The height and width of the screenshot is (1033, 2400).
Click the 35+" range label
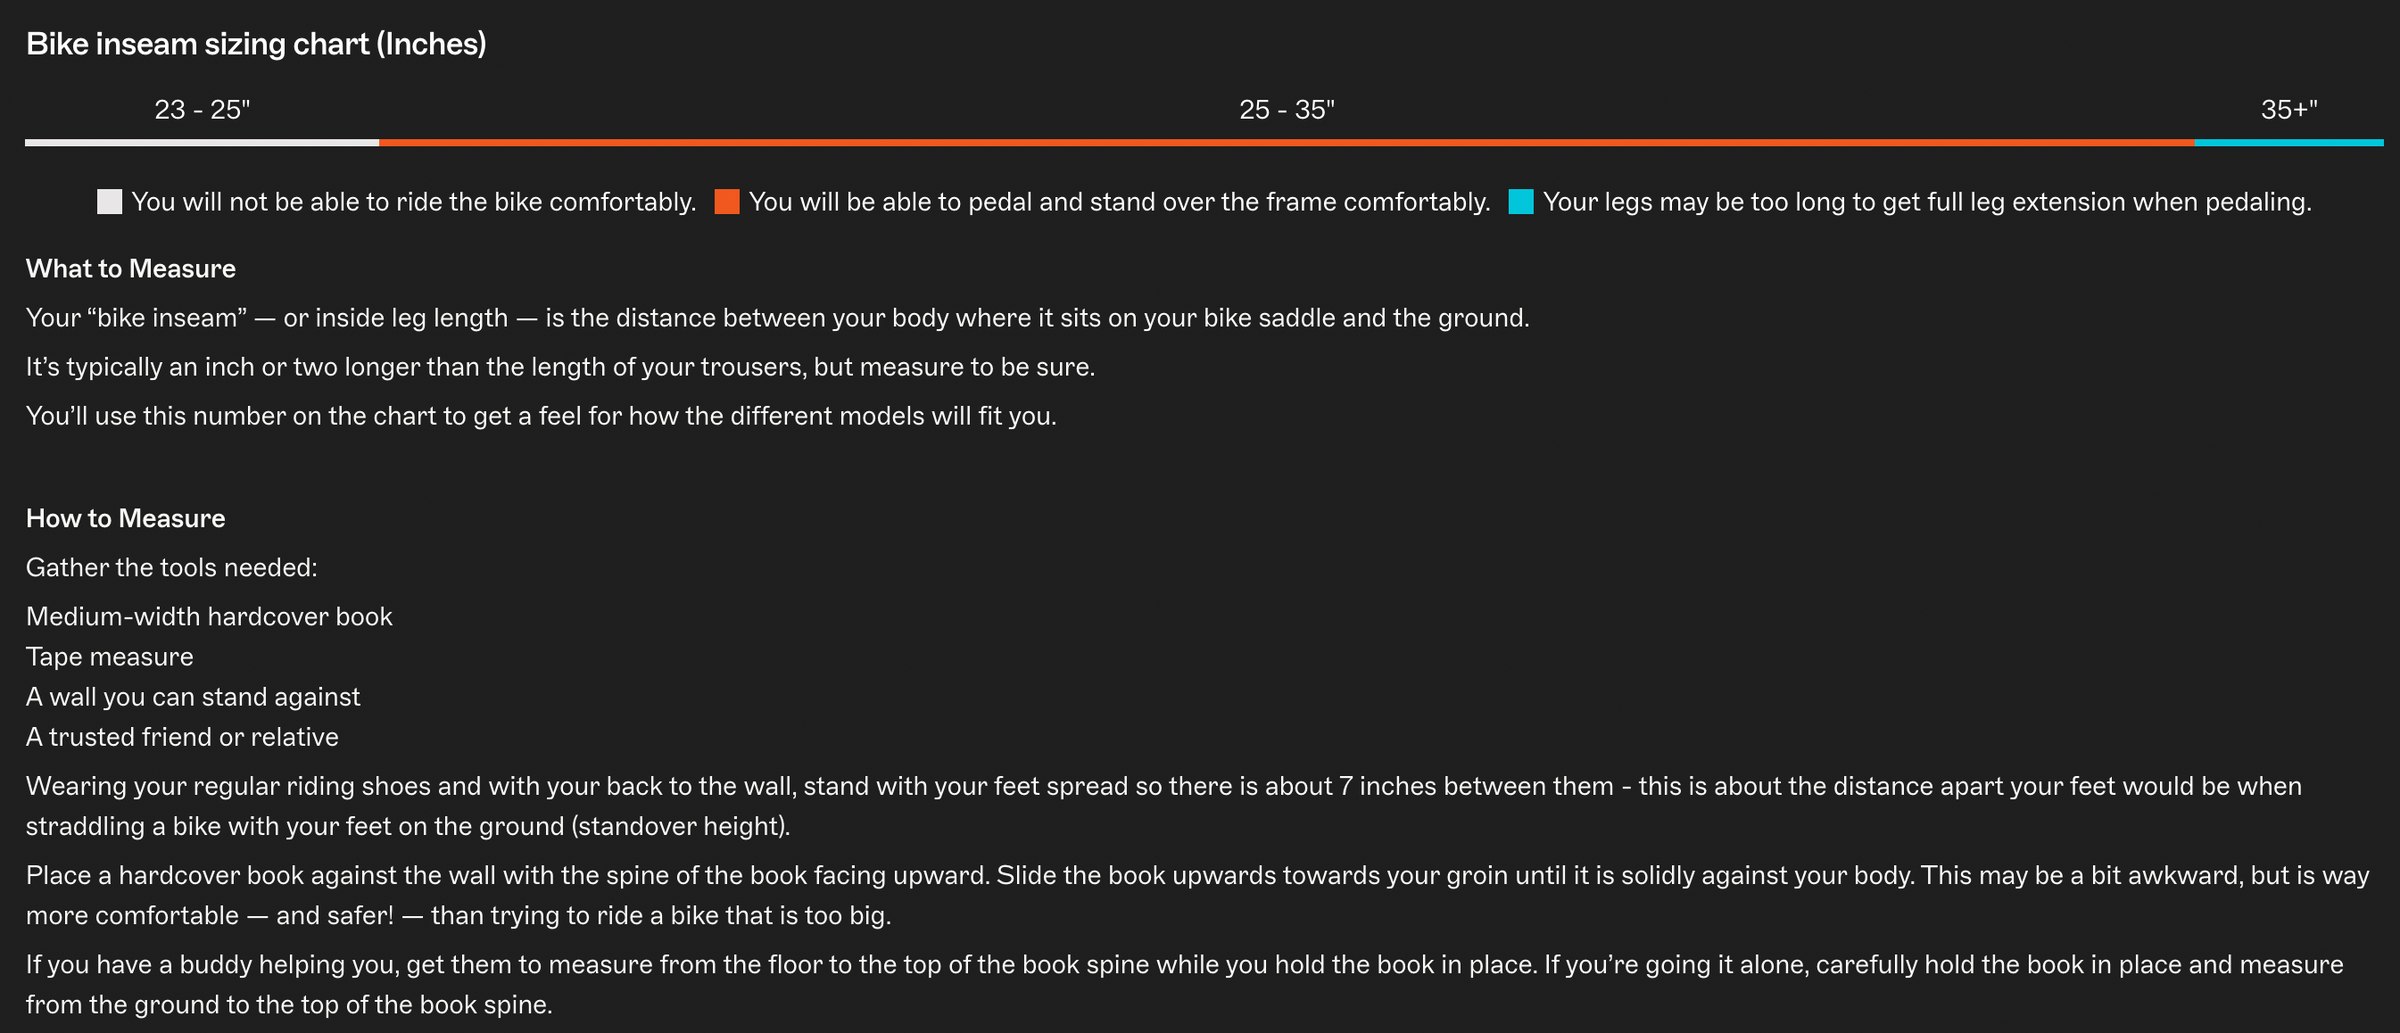[x=2289, y=110]
